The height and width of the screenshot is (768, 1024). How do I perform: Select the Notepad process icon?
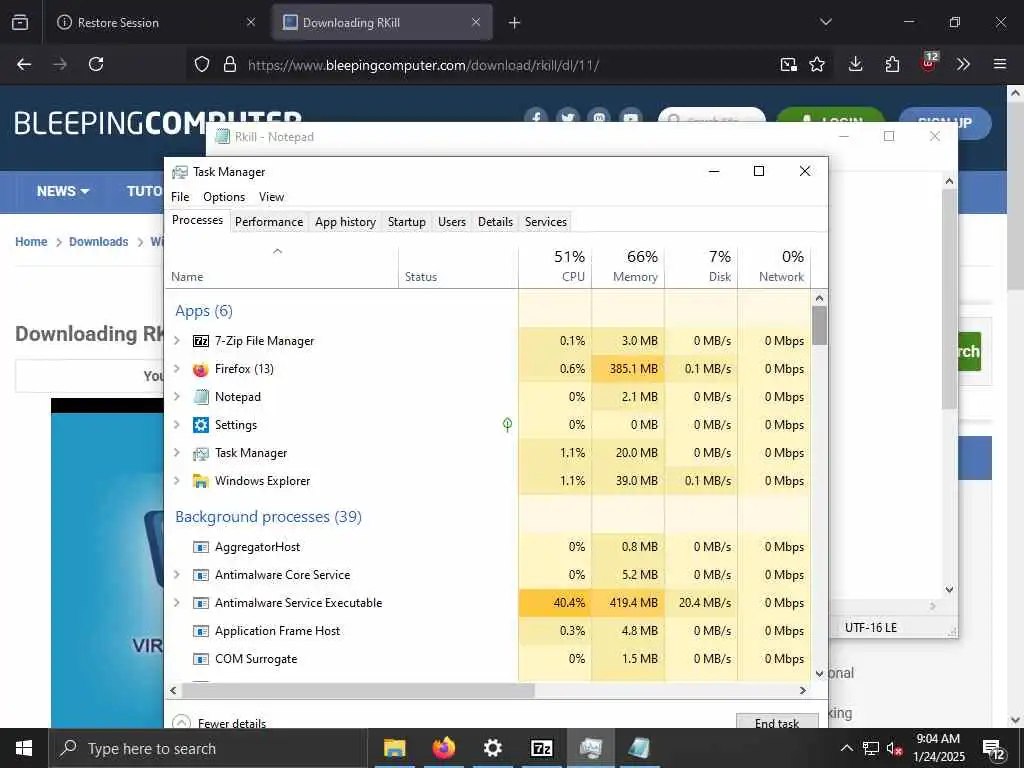pos(200,397)
